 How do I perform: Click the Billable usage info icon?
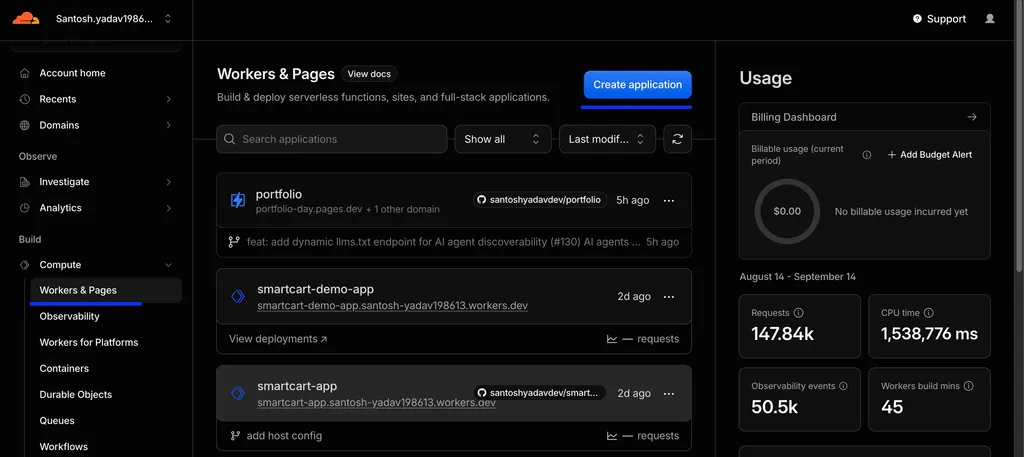point(867,155)
